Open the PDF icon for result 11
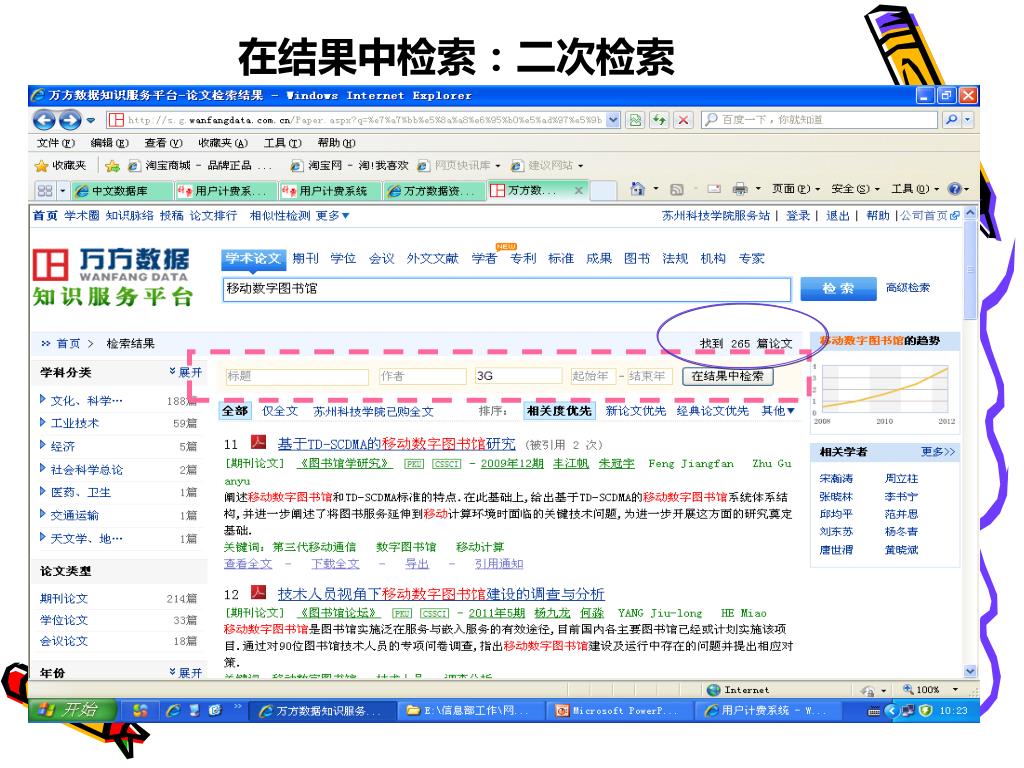The image size is (1024, 768). click(259, 443)
